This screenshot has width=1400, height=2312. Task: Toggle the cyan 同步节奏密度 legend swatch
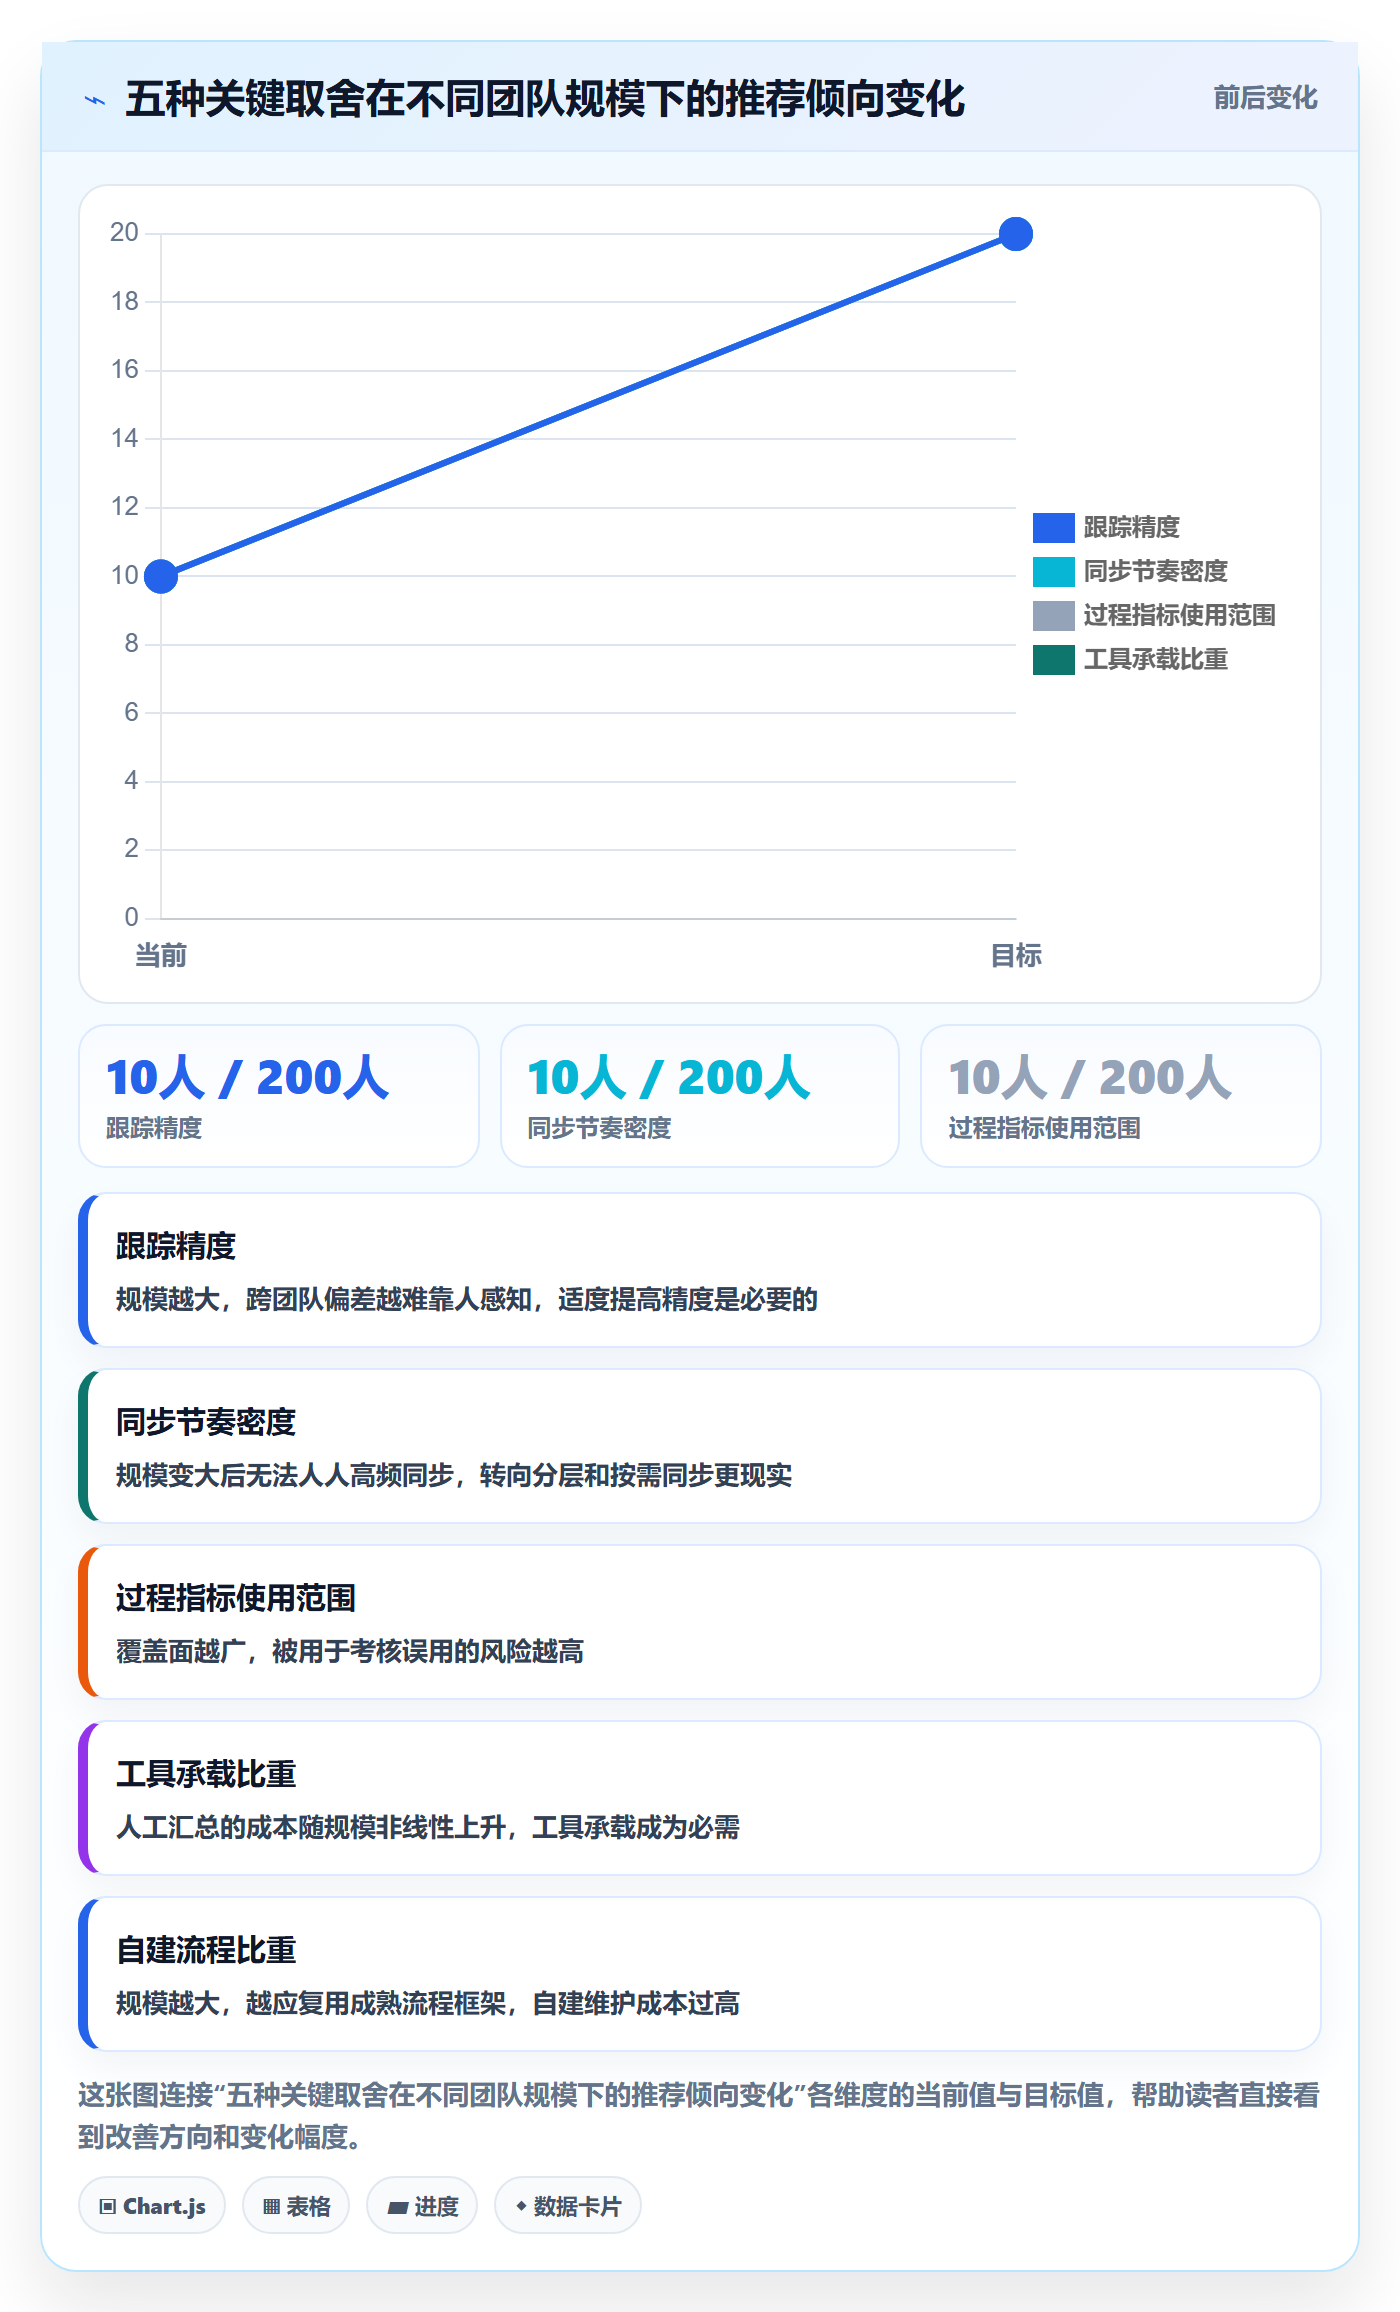(x=1053, y=571)
